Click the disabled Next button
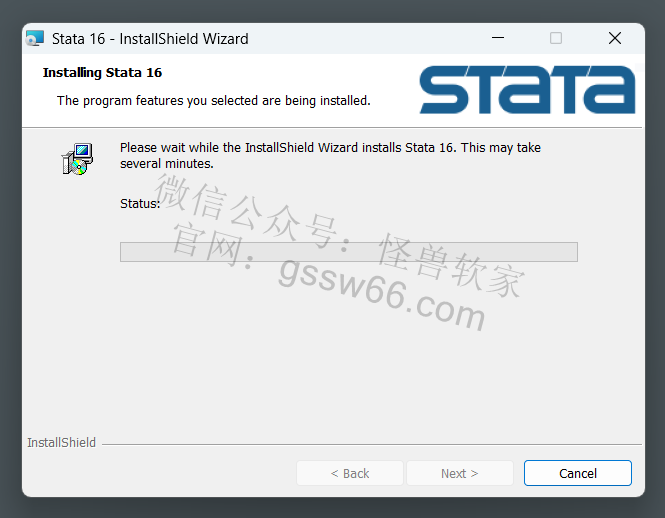 point(460,473)
